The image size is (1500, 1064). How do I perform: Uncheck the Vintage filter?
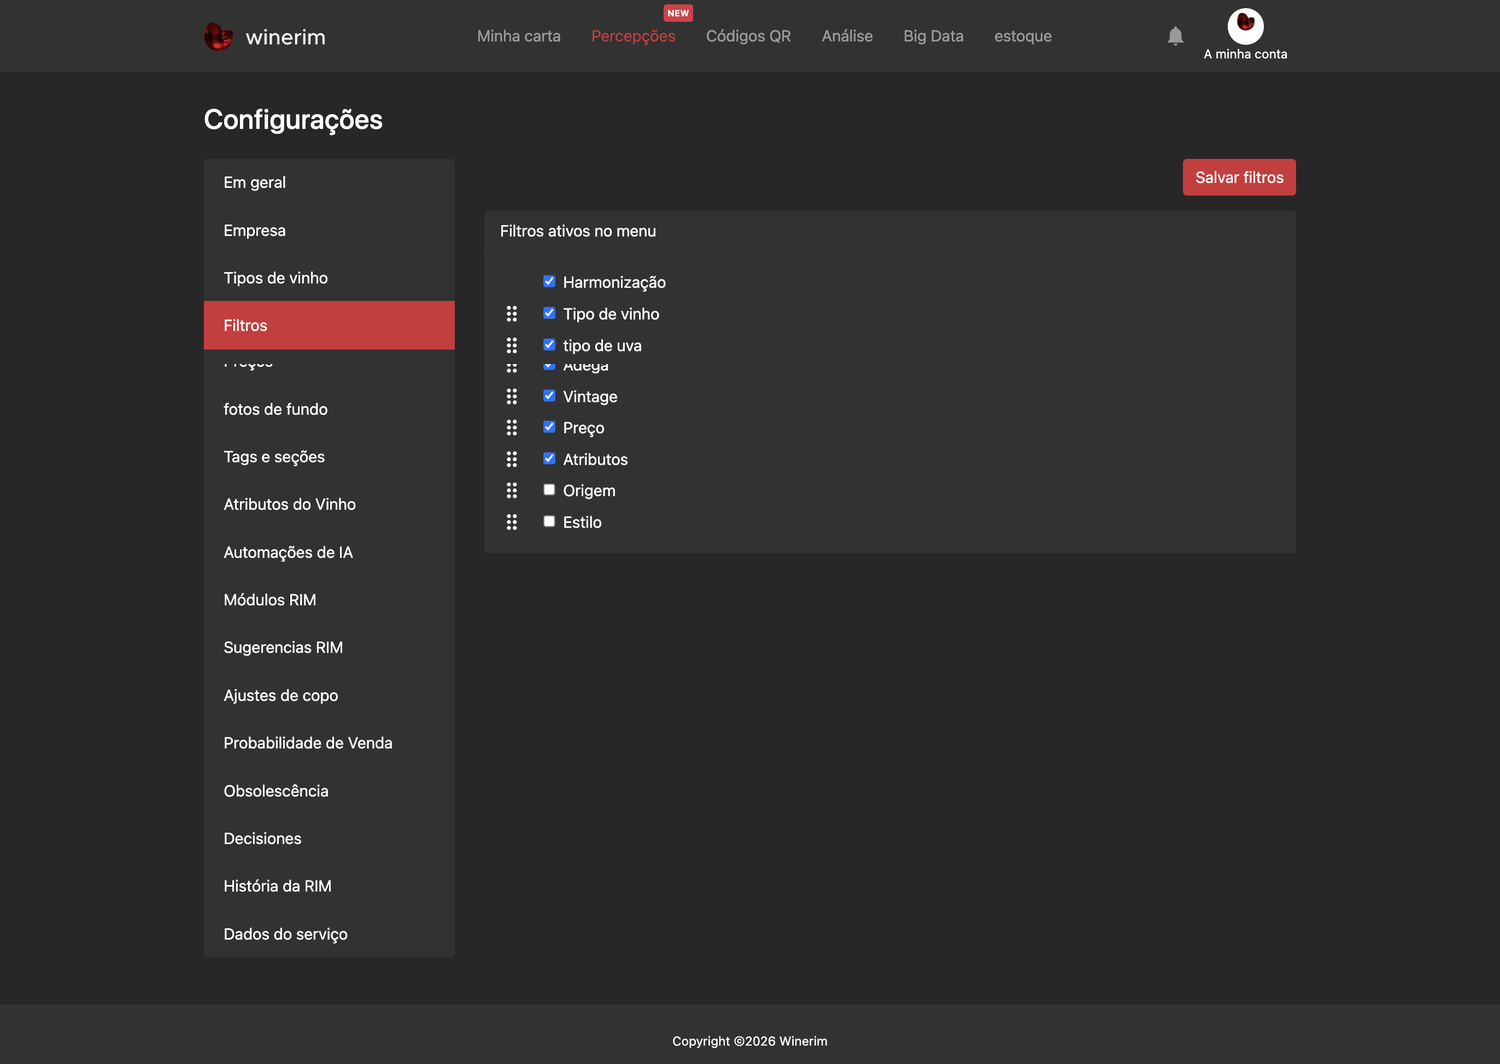tap(549, 396)
